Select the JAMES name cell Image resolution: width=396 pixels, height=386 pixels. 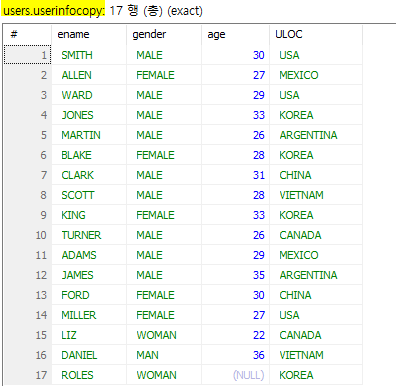(x=89, y=275)
